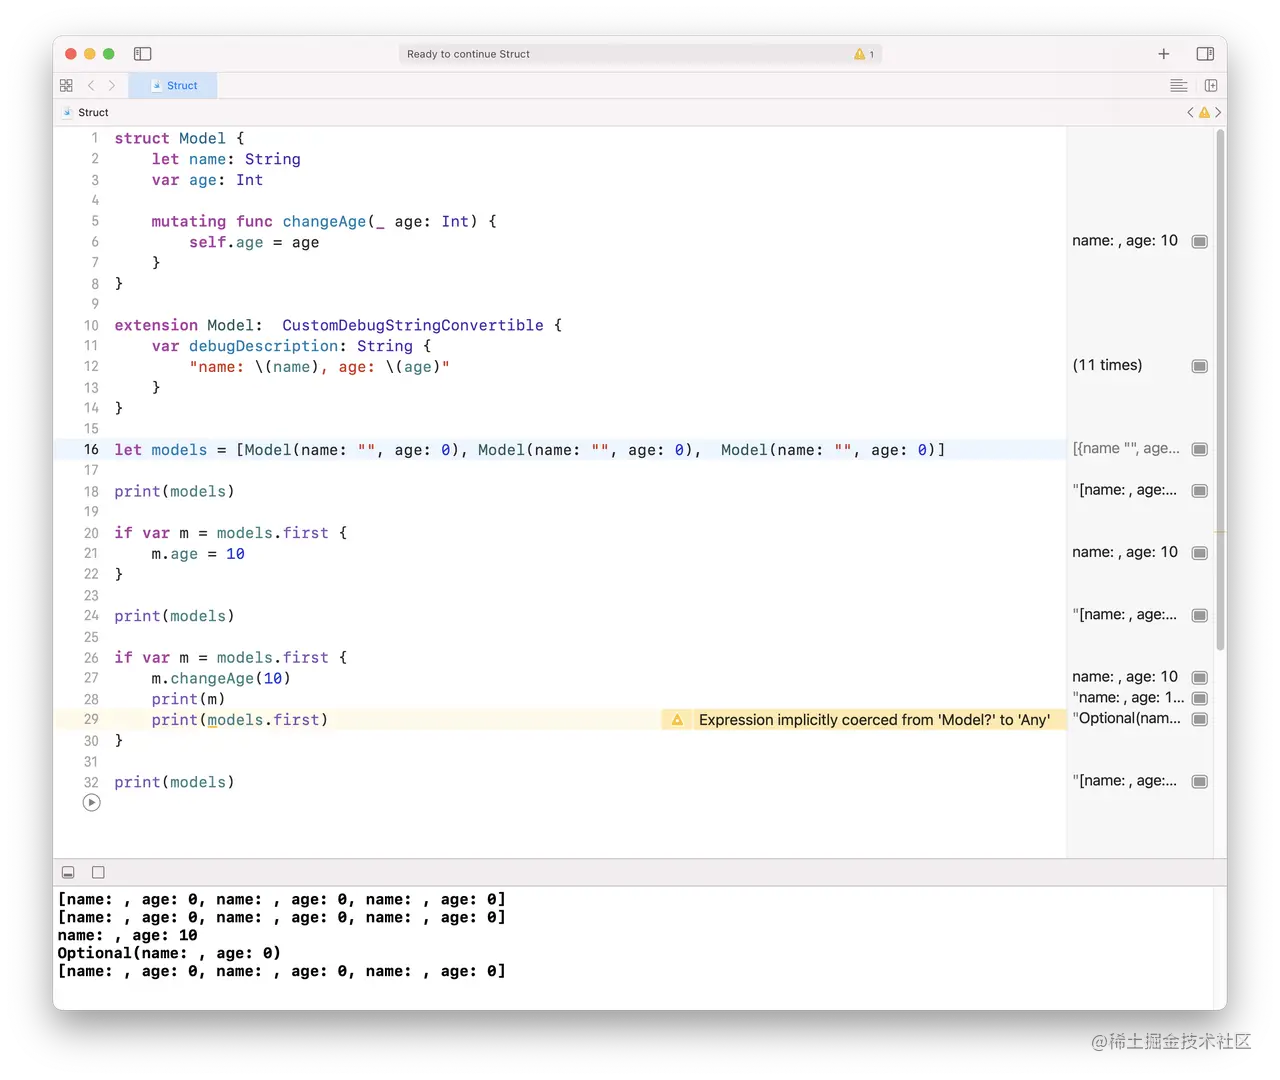Click the (11 times) result text
The image size is (1280, 1080).
click(x=1107, y=365)
